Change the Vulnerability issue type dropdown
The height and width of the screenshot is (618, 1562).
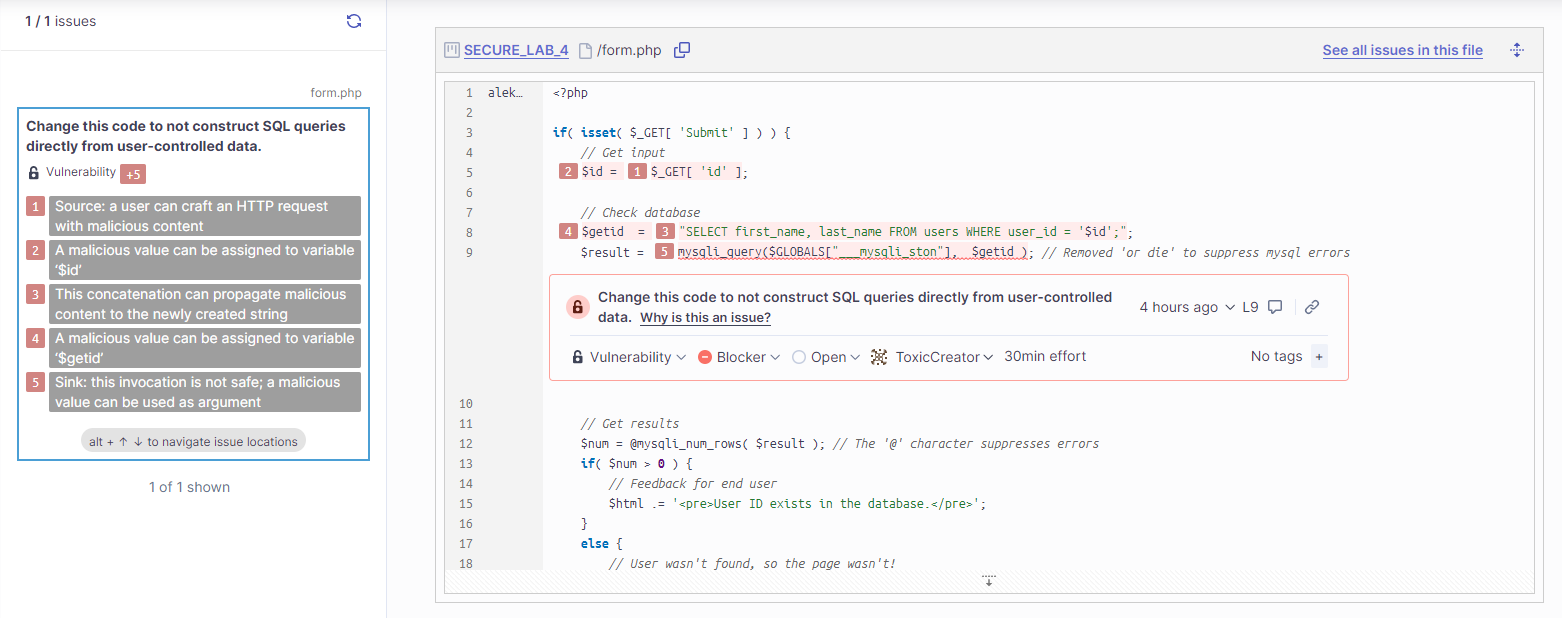(x=629, y=357)
